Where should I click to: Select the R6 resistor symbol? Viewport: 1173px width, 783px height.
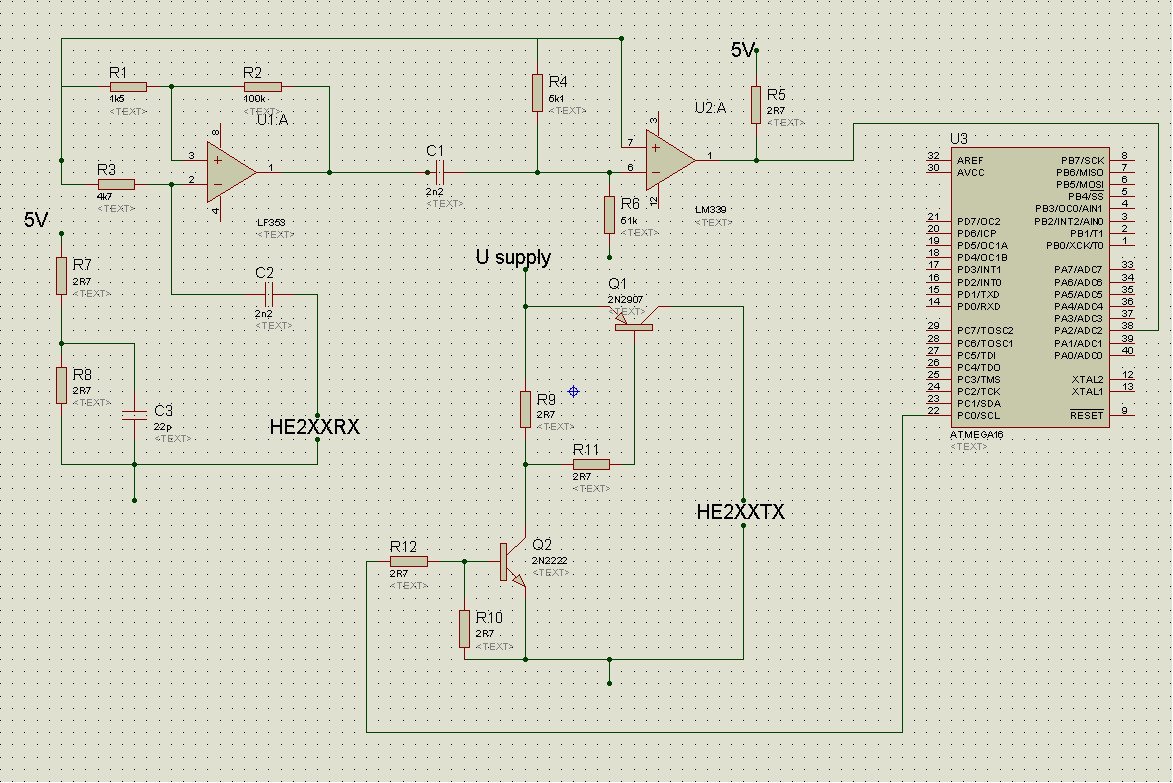610,215
